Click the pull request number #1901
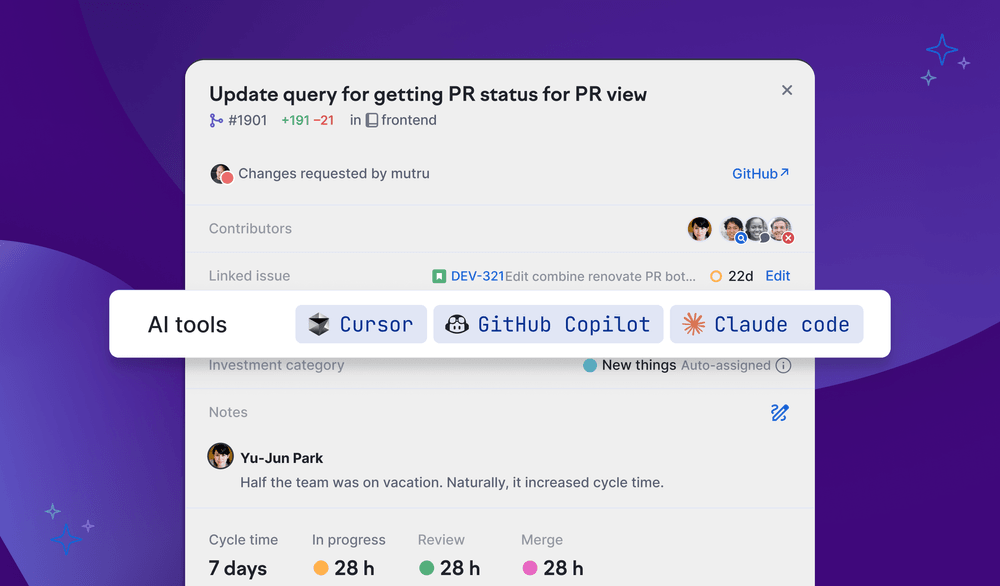 click(247, 120)
